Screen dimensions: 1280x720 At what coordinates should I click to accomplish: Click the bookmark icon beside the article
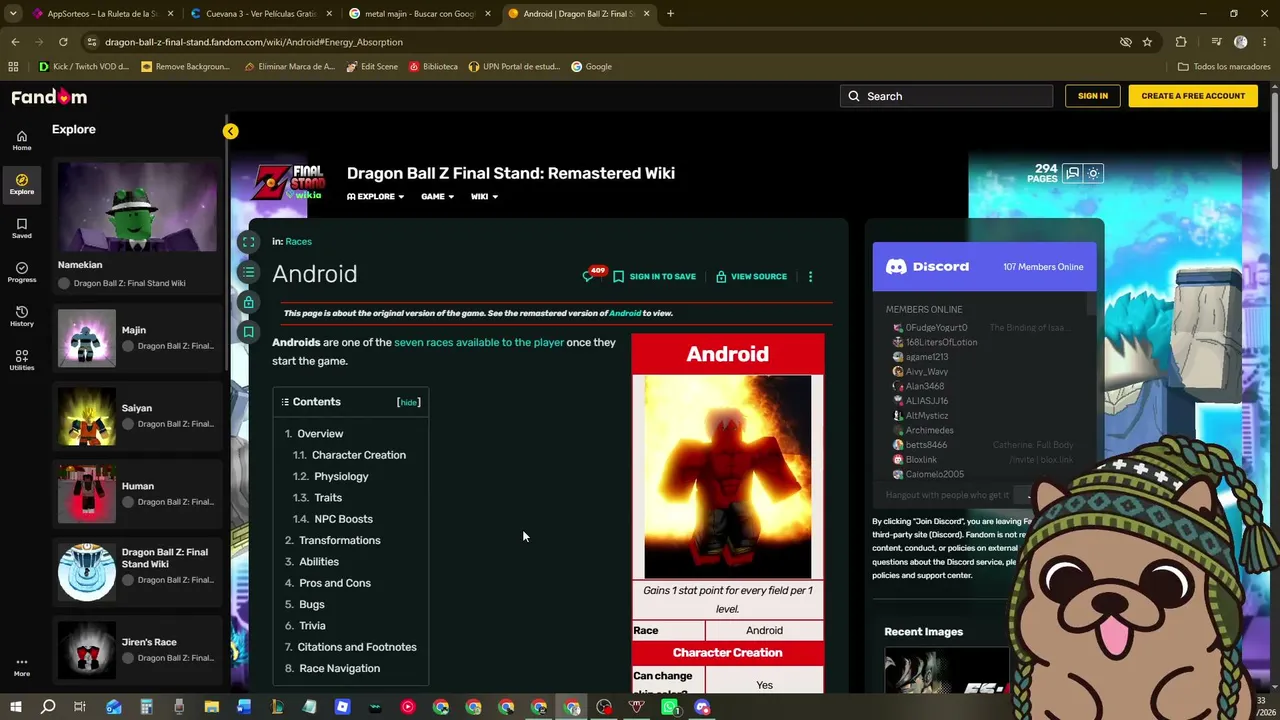pyautogui.click(x=249, y=332)
